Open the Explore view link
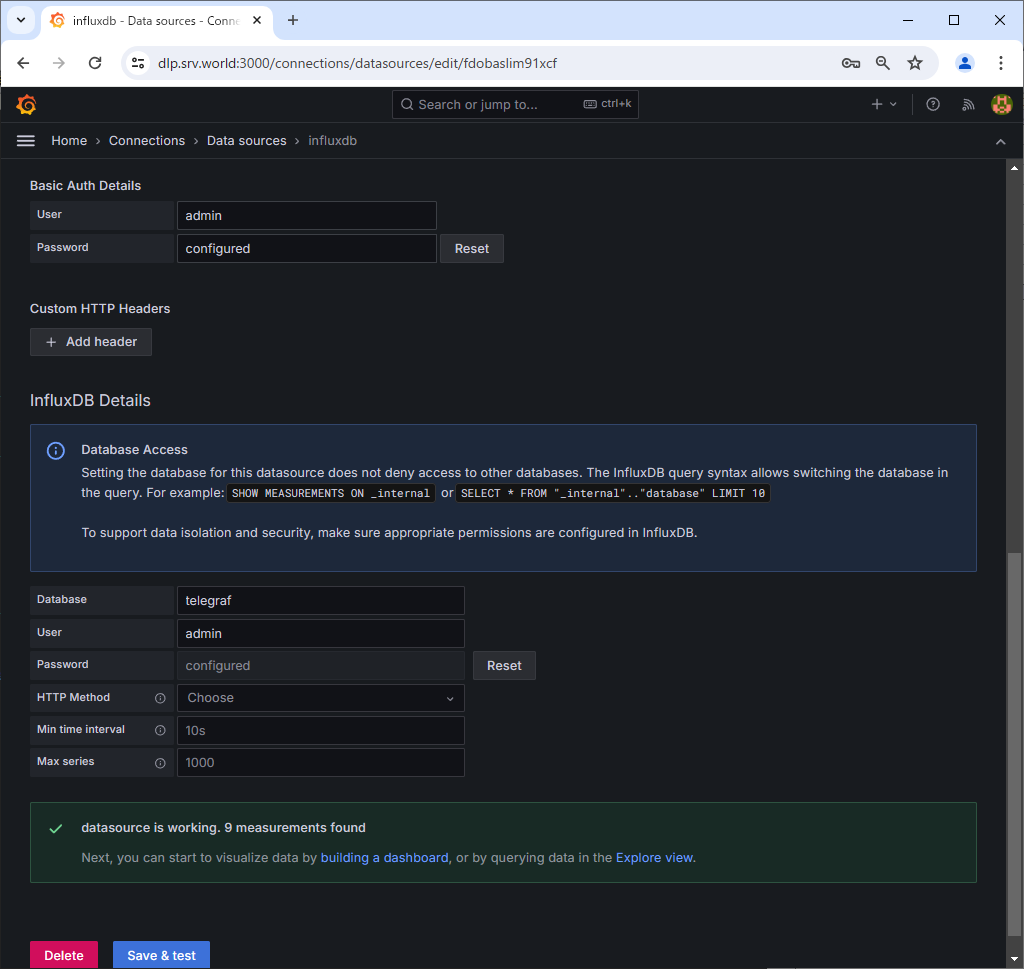The width and height of the screenshot is (1024, 969). [x=654, y=857]
